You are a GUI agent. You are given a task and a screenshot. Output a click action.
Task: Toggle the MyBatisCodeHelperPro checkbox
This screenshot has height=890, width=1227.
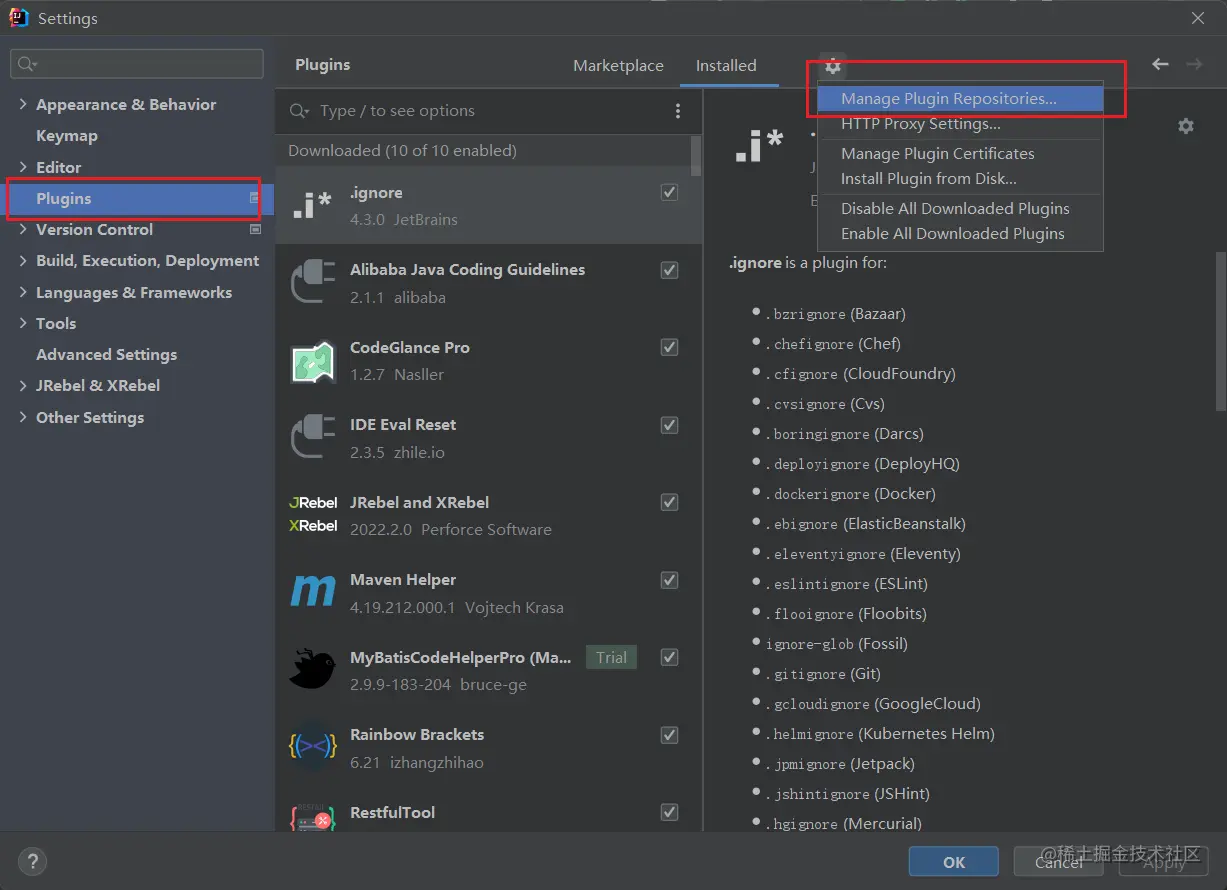coord(670,657)
